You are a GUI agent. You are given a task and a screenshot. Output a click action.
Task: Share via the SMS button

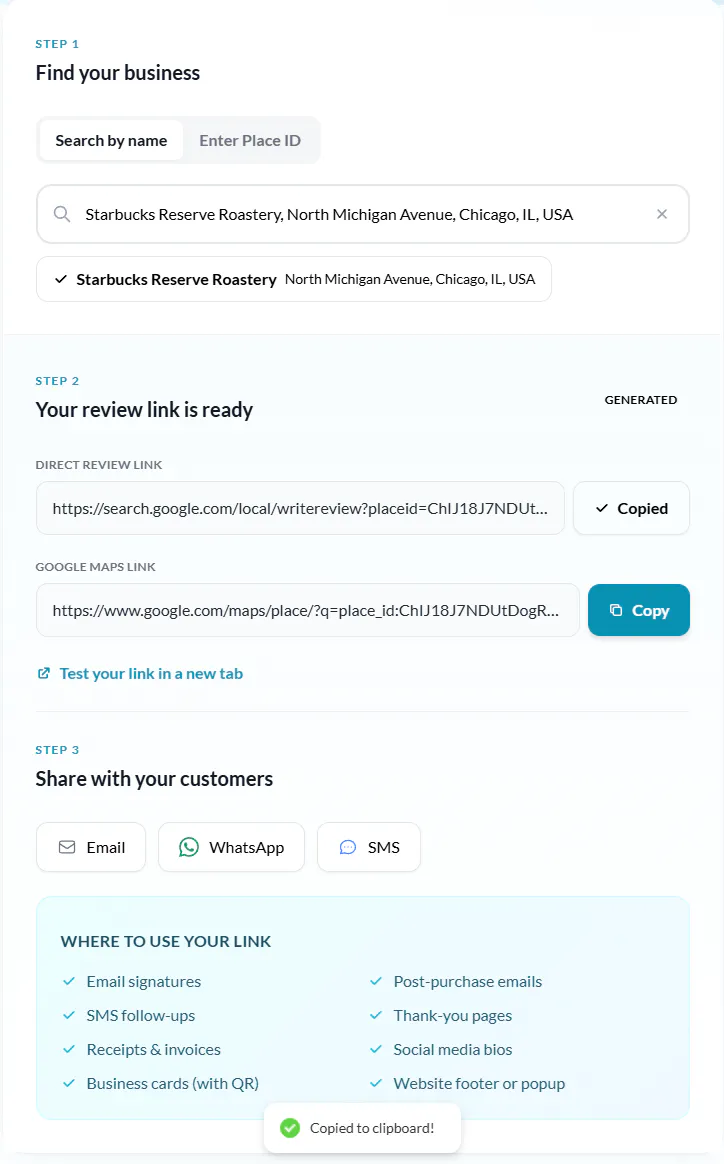pos(369,847)
